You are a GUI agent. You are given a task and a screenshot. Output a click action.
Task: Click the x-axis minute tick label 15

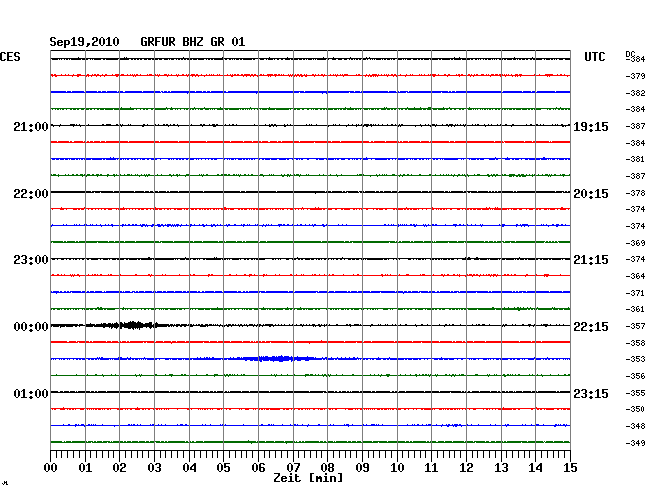point(570,468)
